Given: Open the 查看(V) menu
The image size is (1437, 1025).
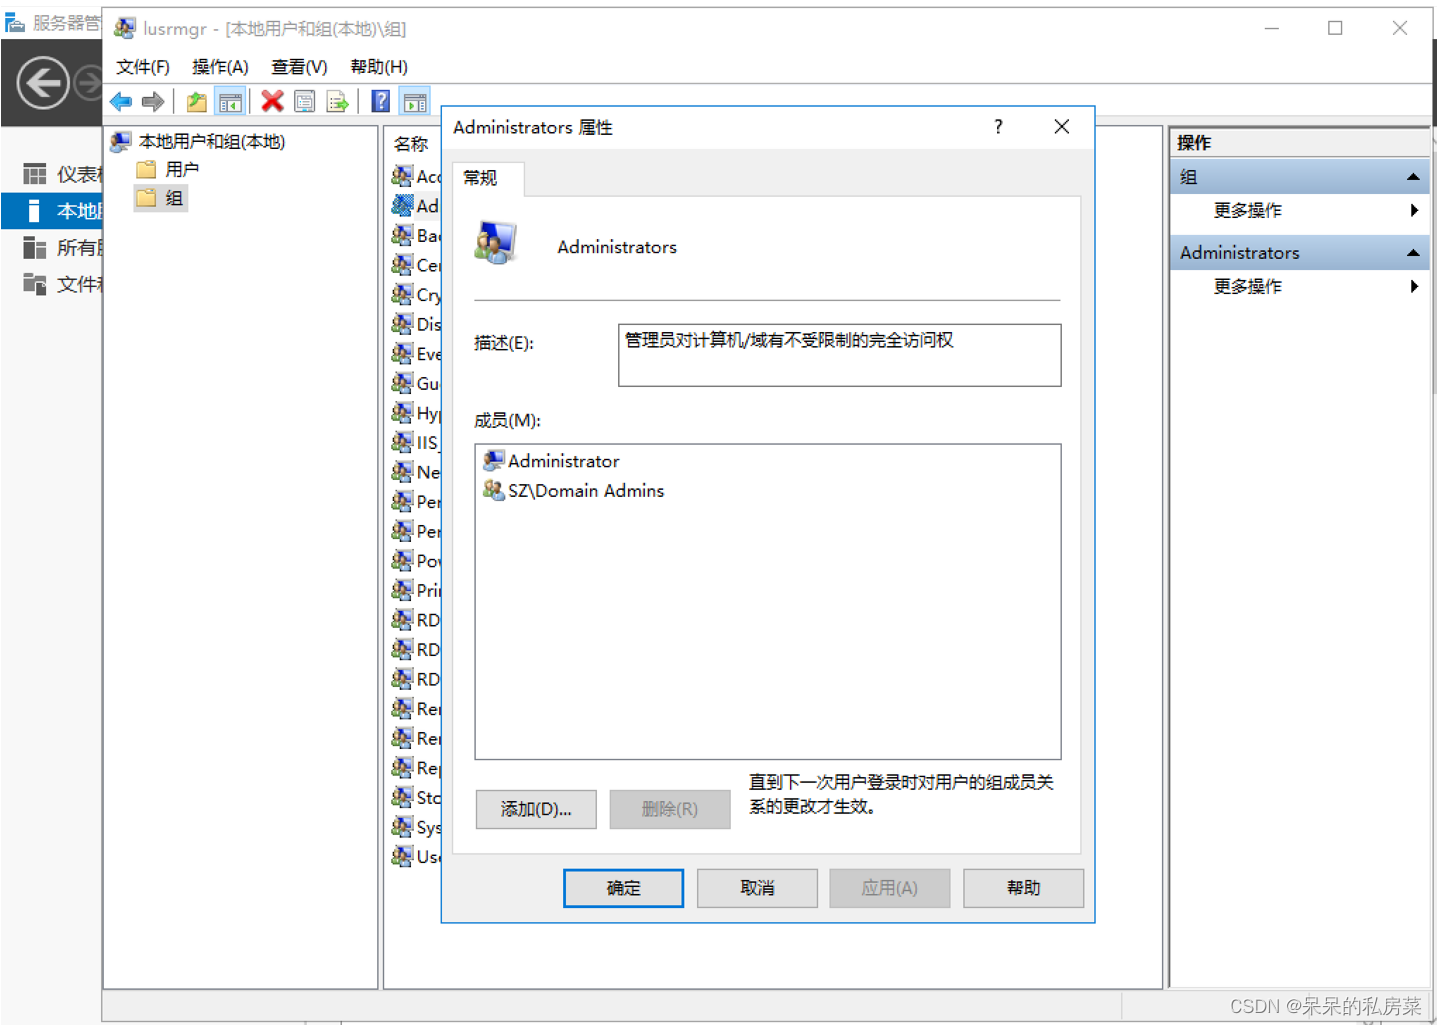Looking at the screenshot, I should [x=299, y=67].
